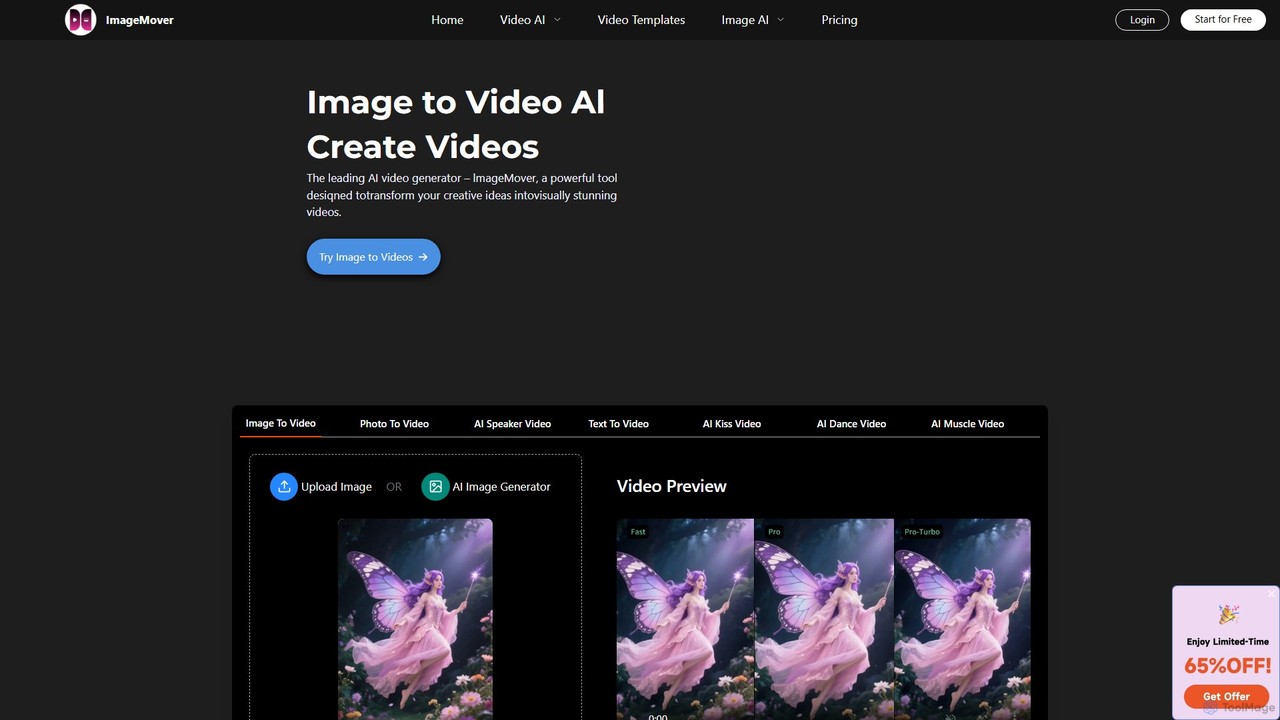Viewport: 1280px width, 720px height.
Task: Click the Fast video preview
Action: coord(685,619)
